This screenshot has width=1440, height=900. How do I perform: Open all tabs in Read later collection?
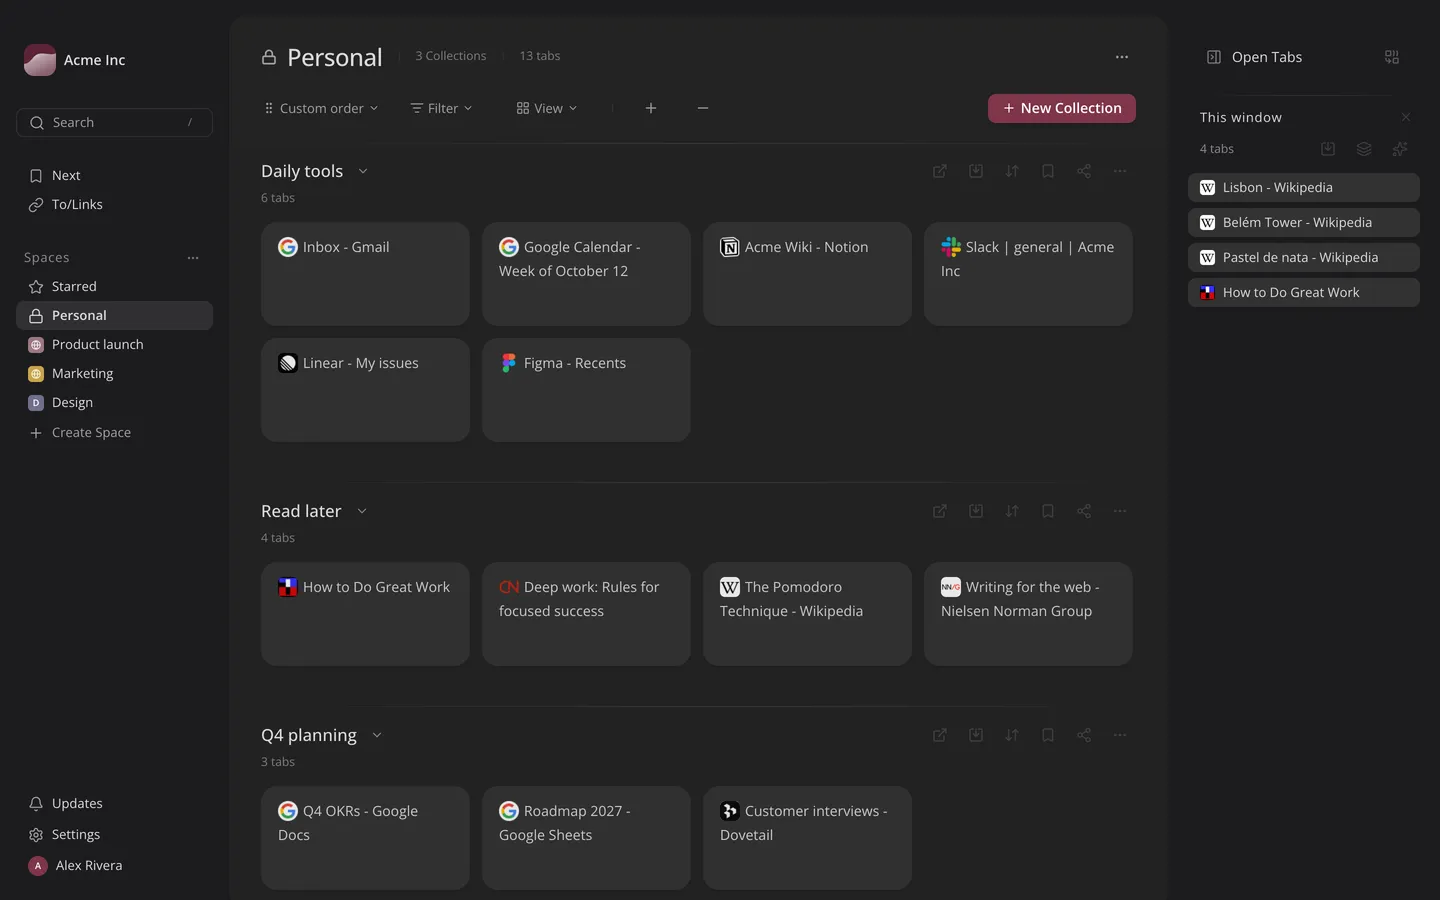940,511
